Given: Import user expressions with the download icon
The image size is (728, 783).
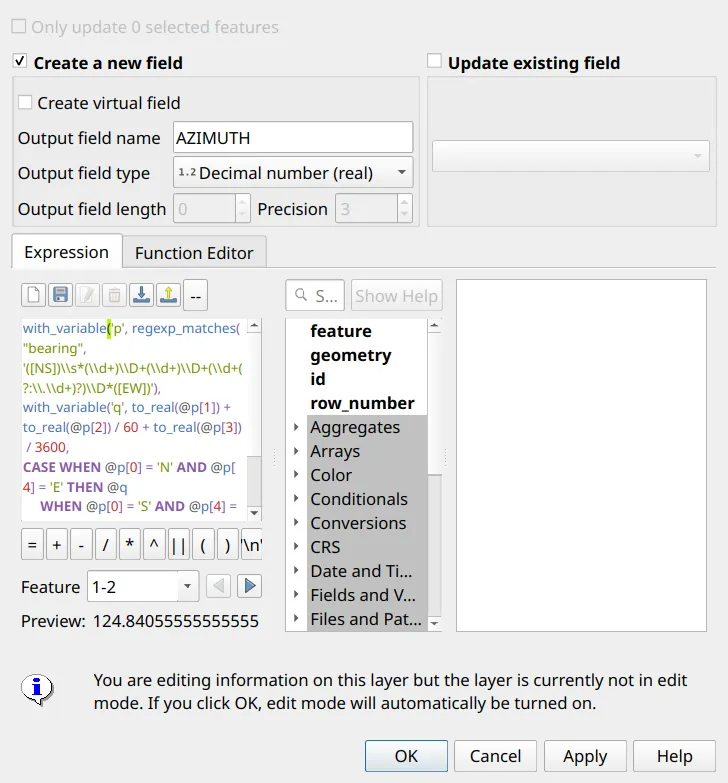Looking at the screenshot, I should pos(141,295).
